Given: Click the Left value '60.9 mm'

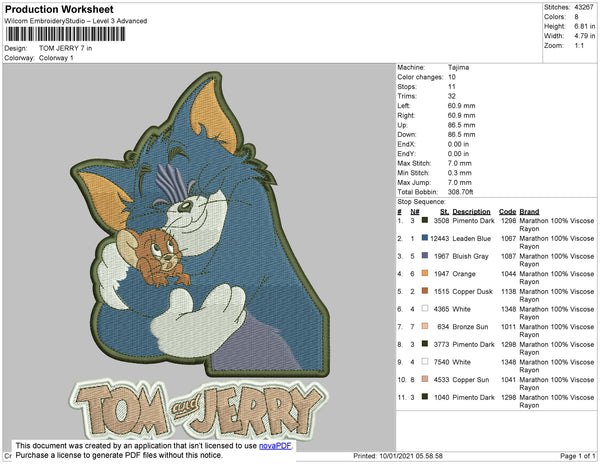Looking at the screenshot, I should [x=461, y=106].
